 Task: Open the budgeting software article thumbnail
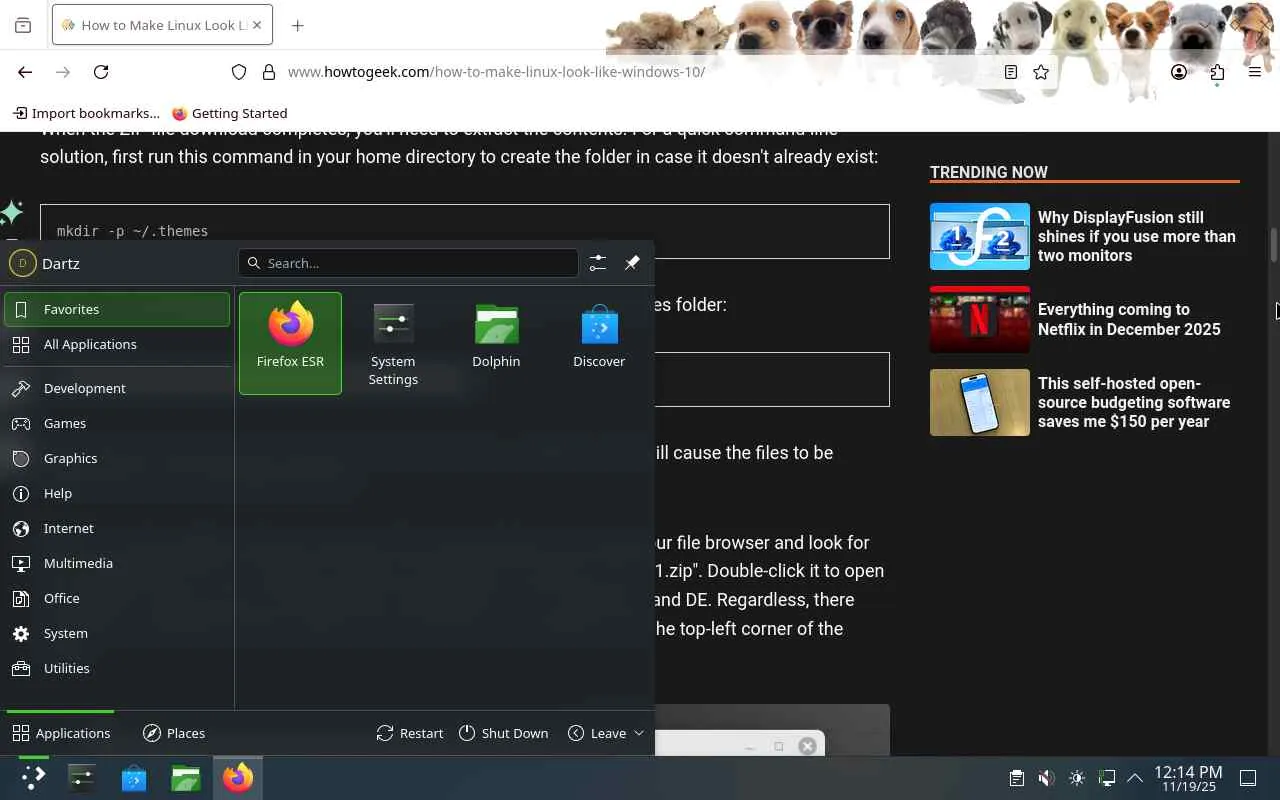tap(980, 402)
